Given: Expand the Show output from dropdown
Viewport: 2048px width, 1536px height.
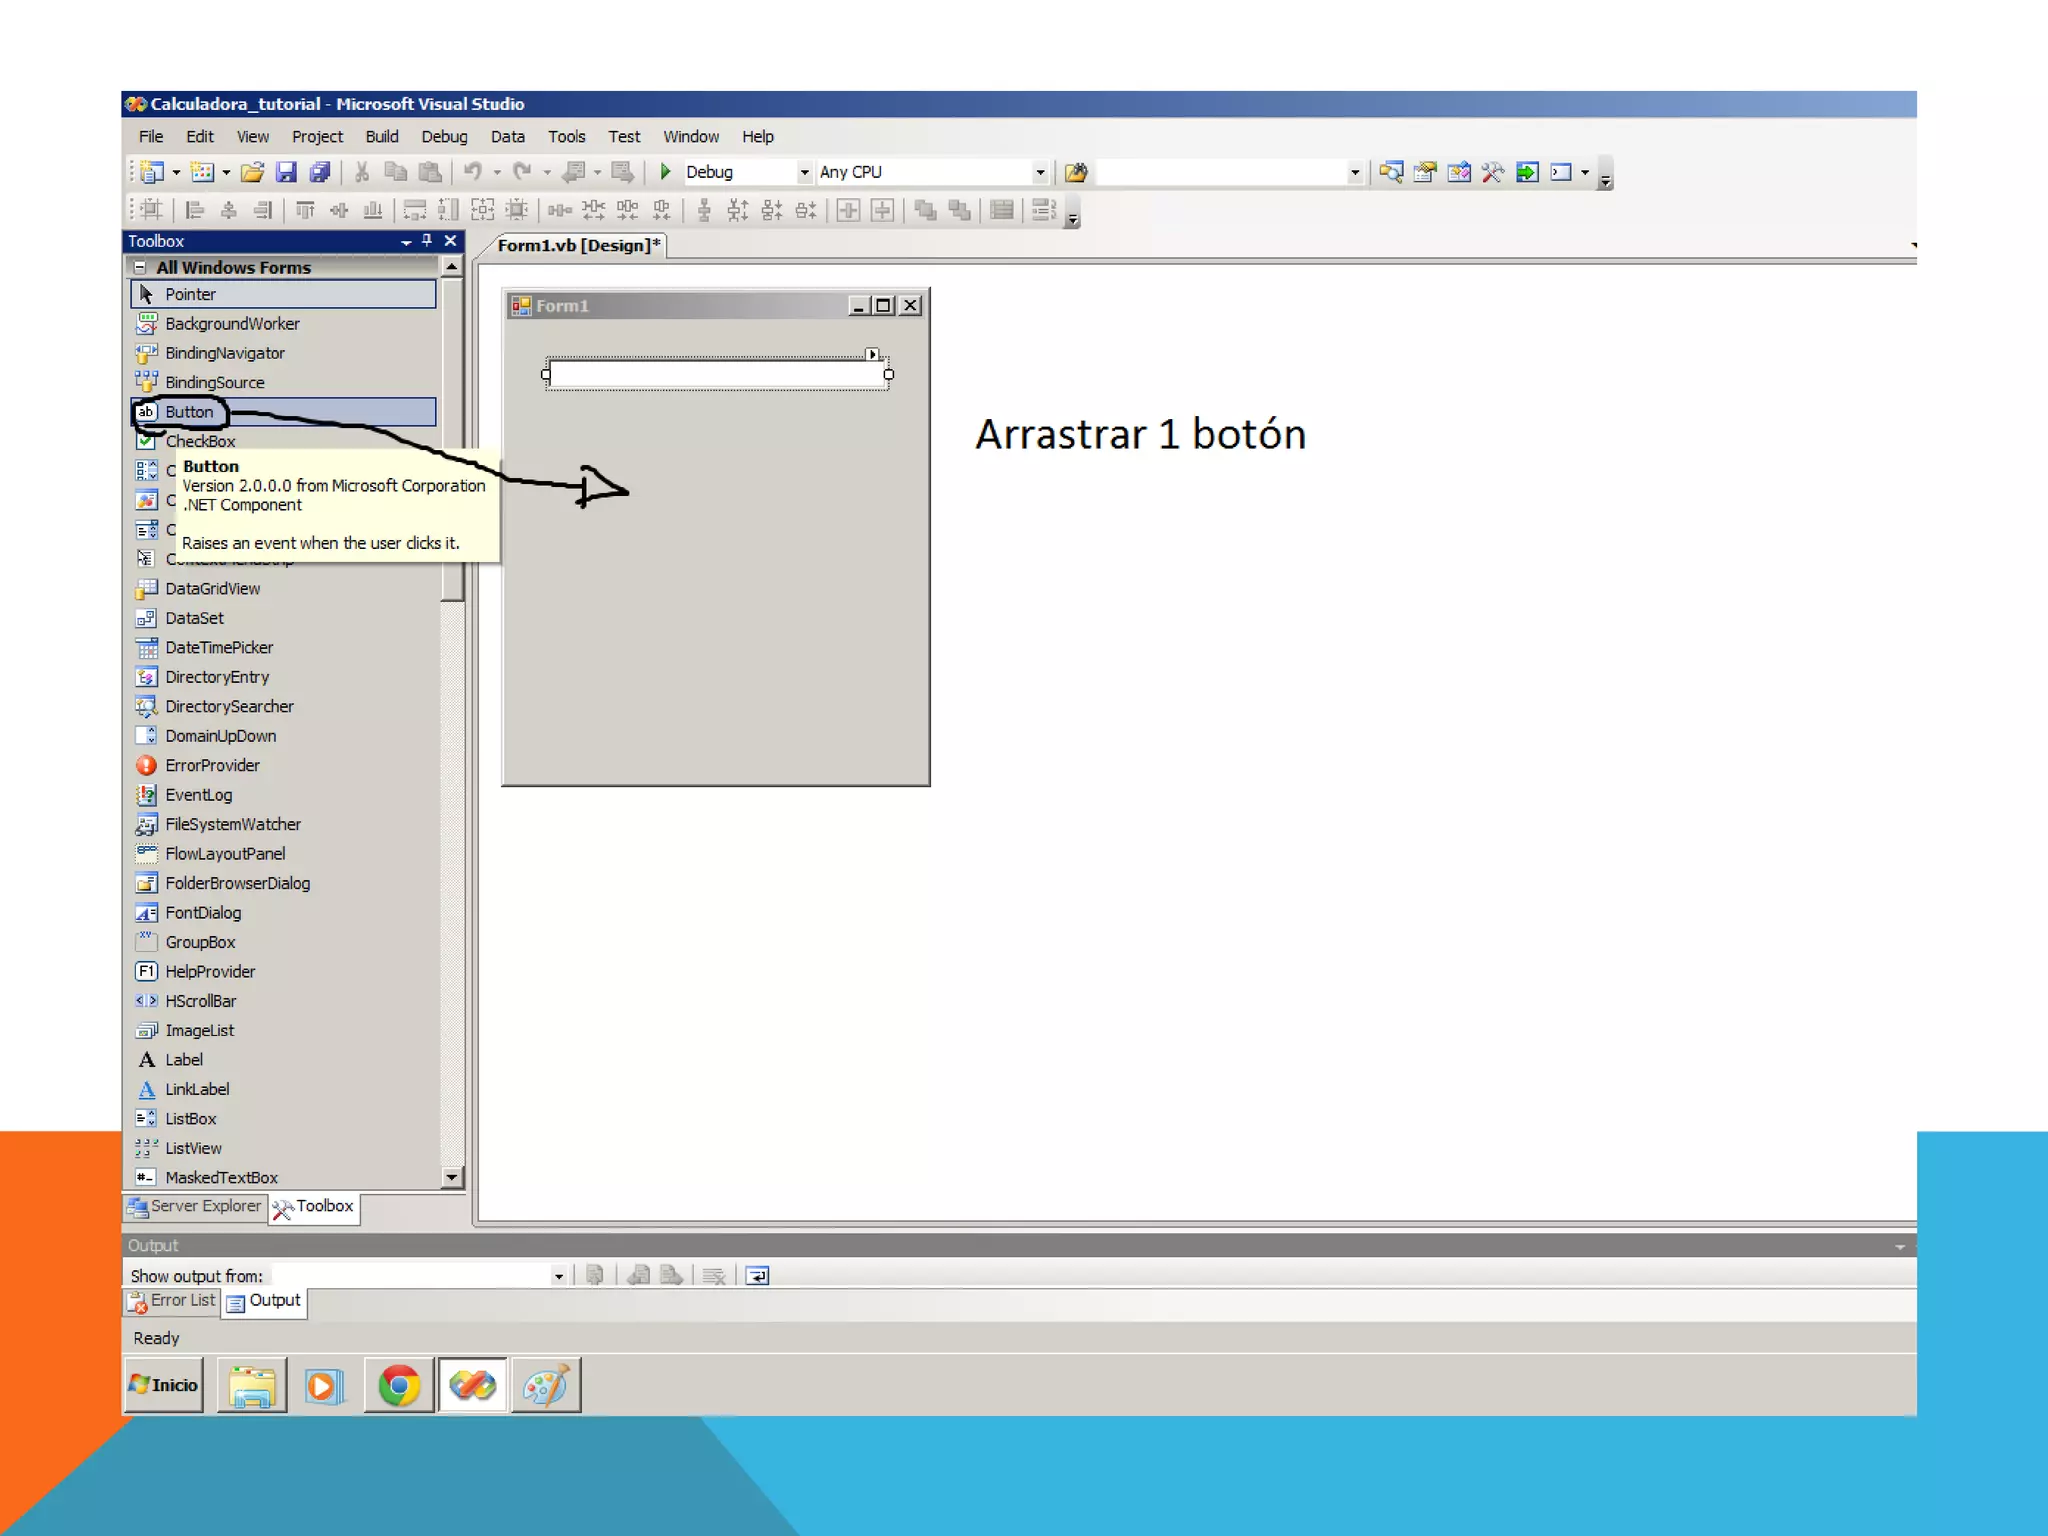Looking at the screenshot, I should (x=558, y=1276).
